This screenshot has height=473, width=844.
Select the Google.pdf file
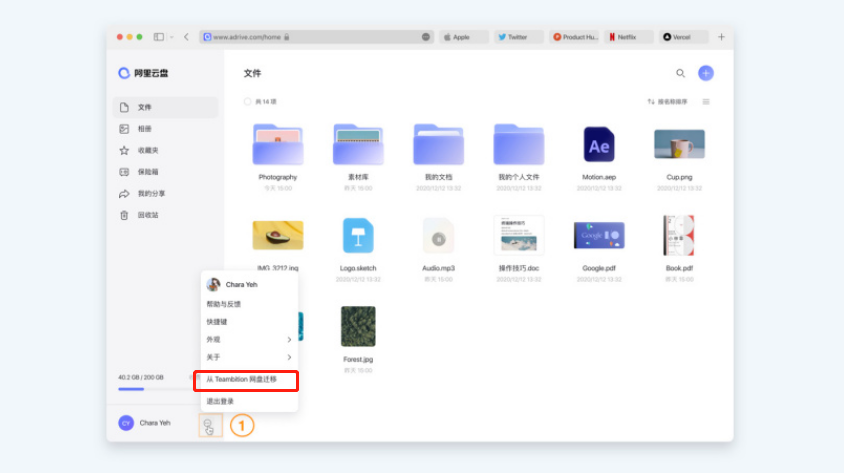coord(599,235)
